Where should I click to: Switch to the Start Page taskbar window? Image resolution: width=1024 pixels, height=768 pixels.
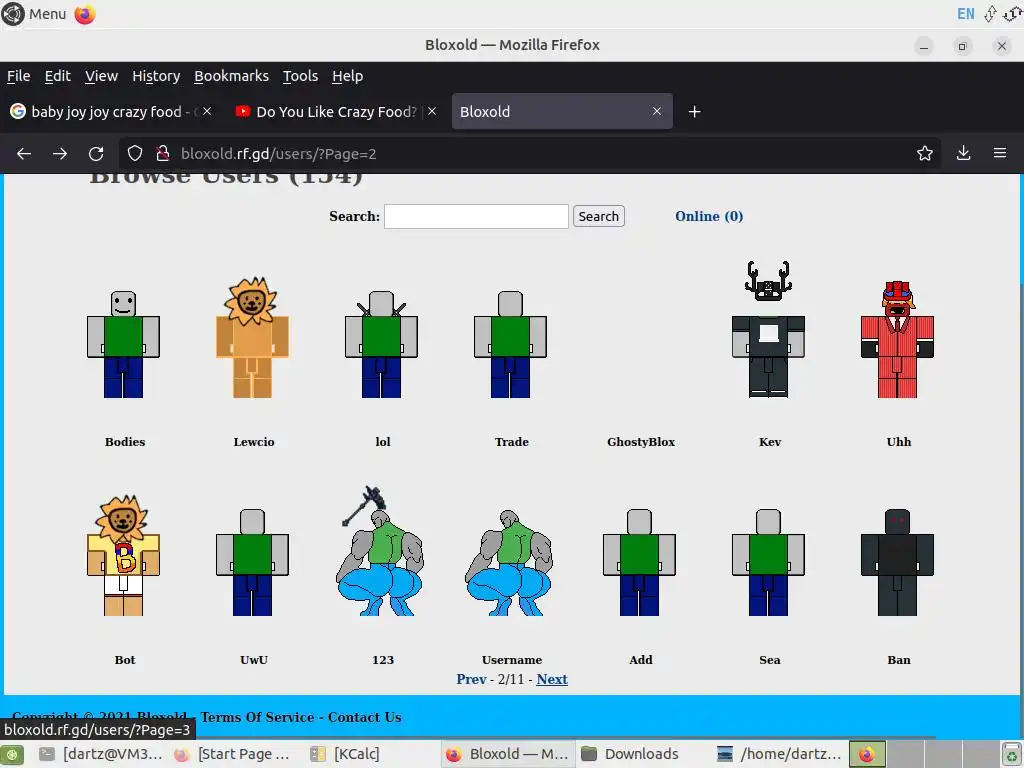click(x=232, y=754)
